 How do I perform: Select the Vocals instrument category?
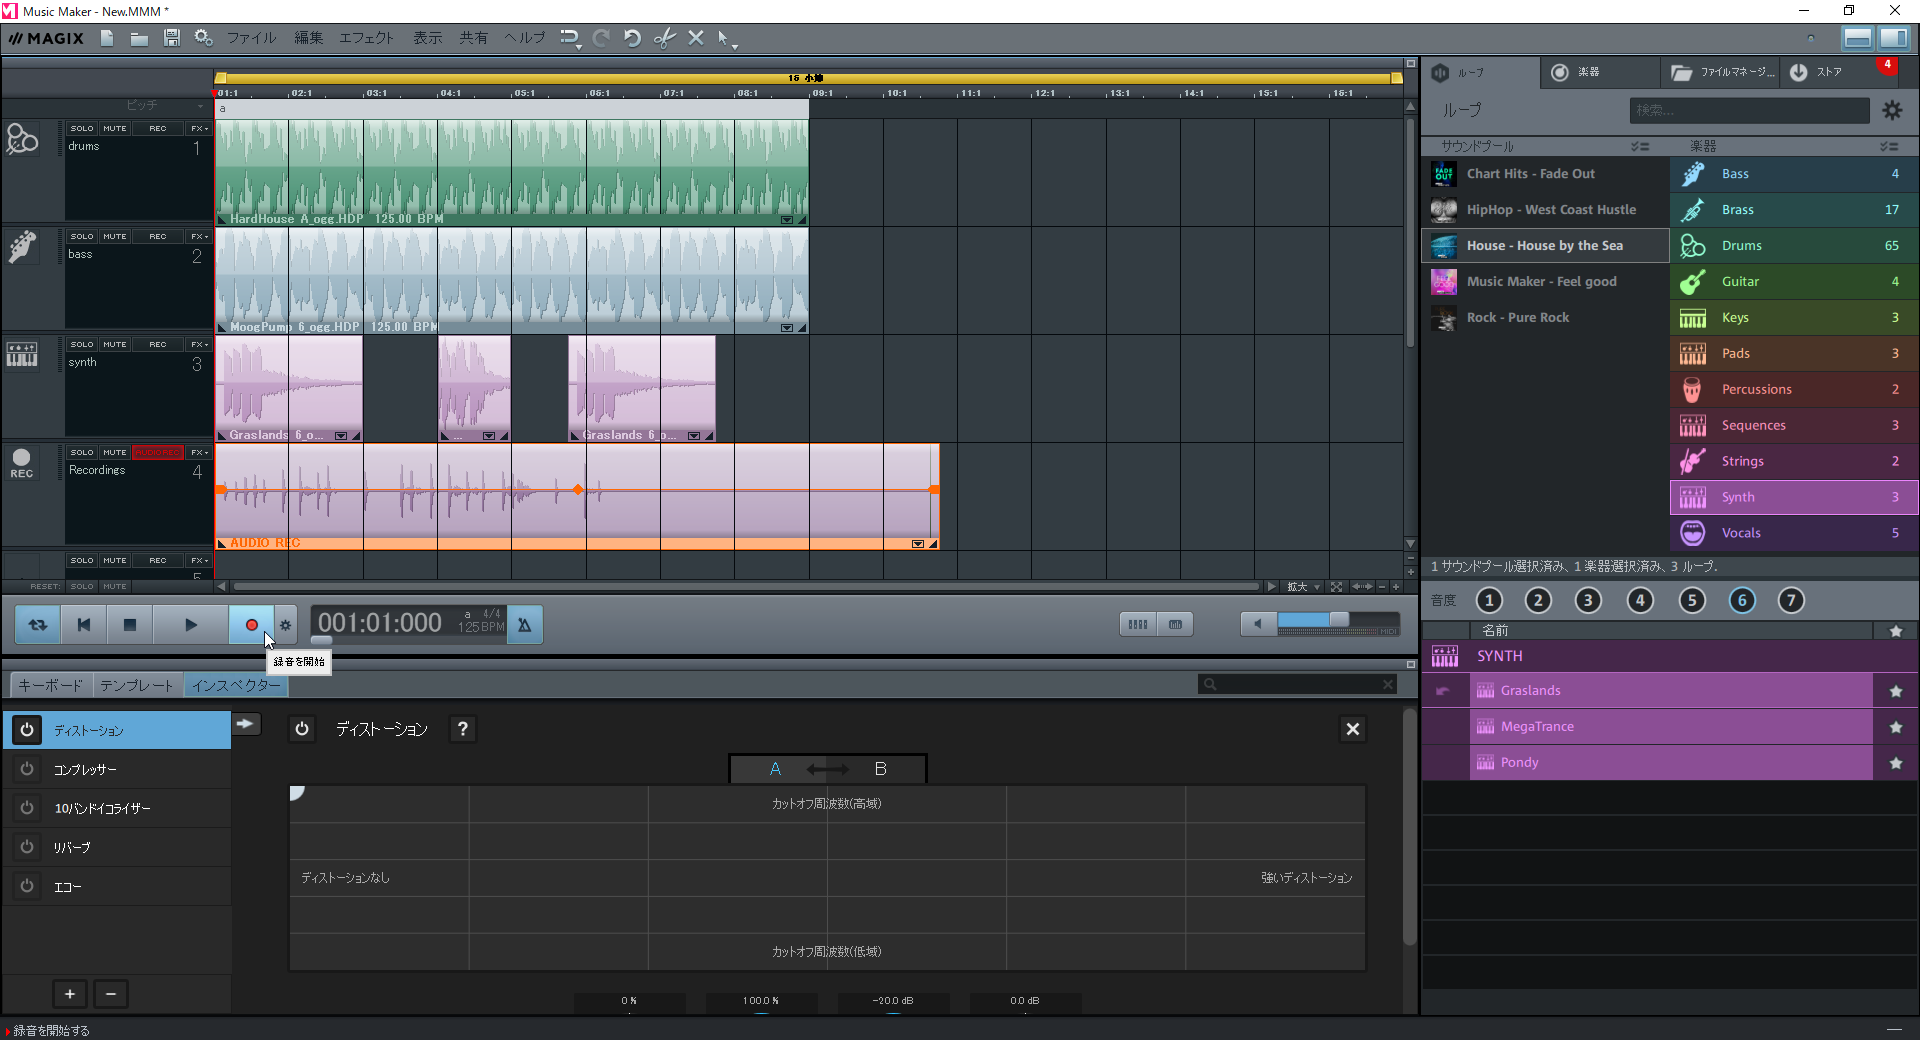pos(1794,533)
